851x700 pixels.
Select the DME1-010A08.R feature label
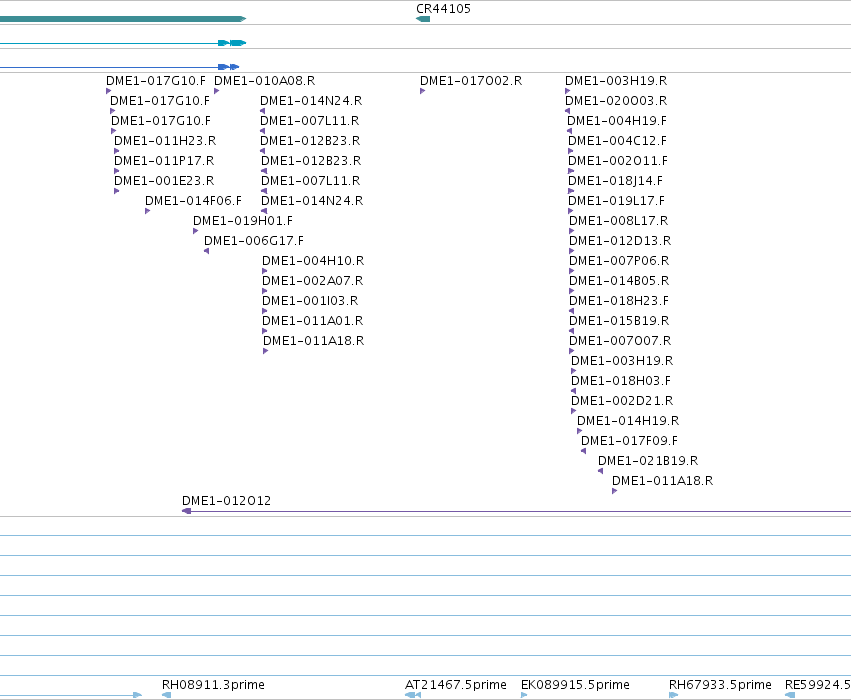tap(264, 81)
